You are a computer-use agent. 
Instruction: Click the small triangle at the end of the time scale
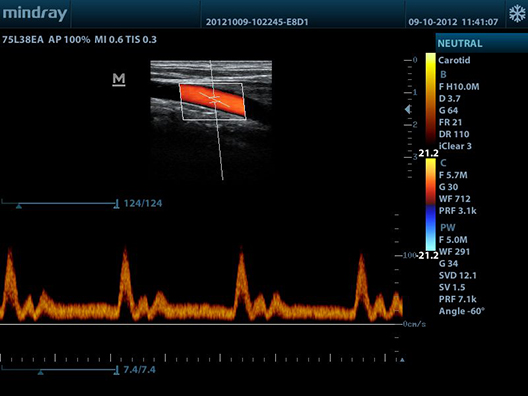(402, 360)
